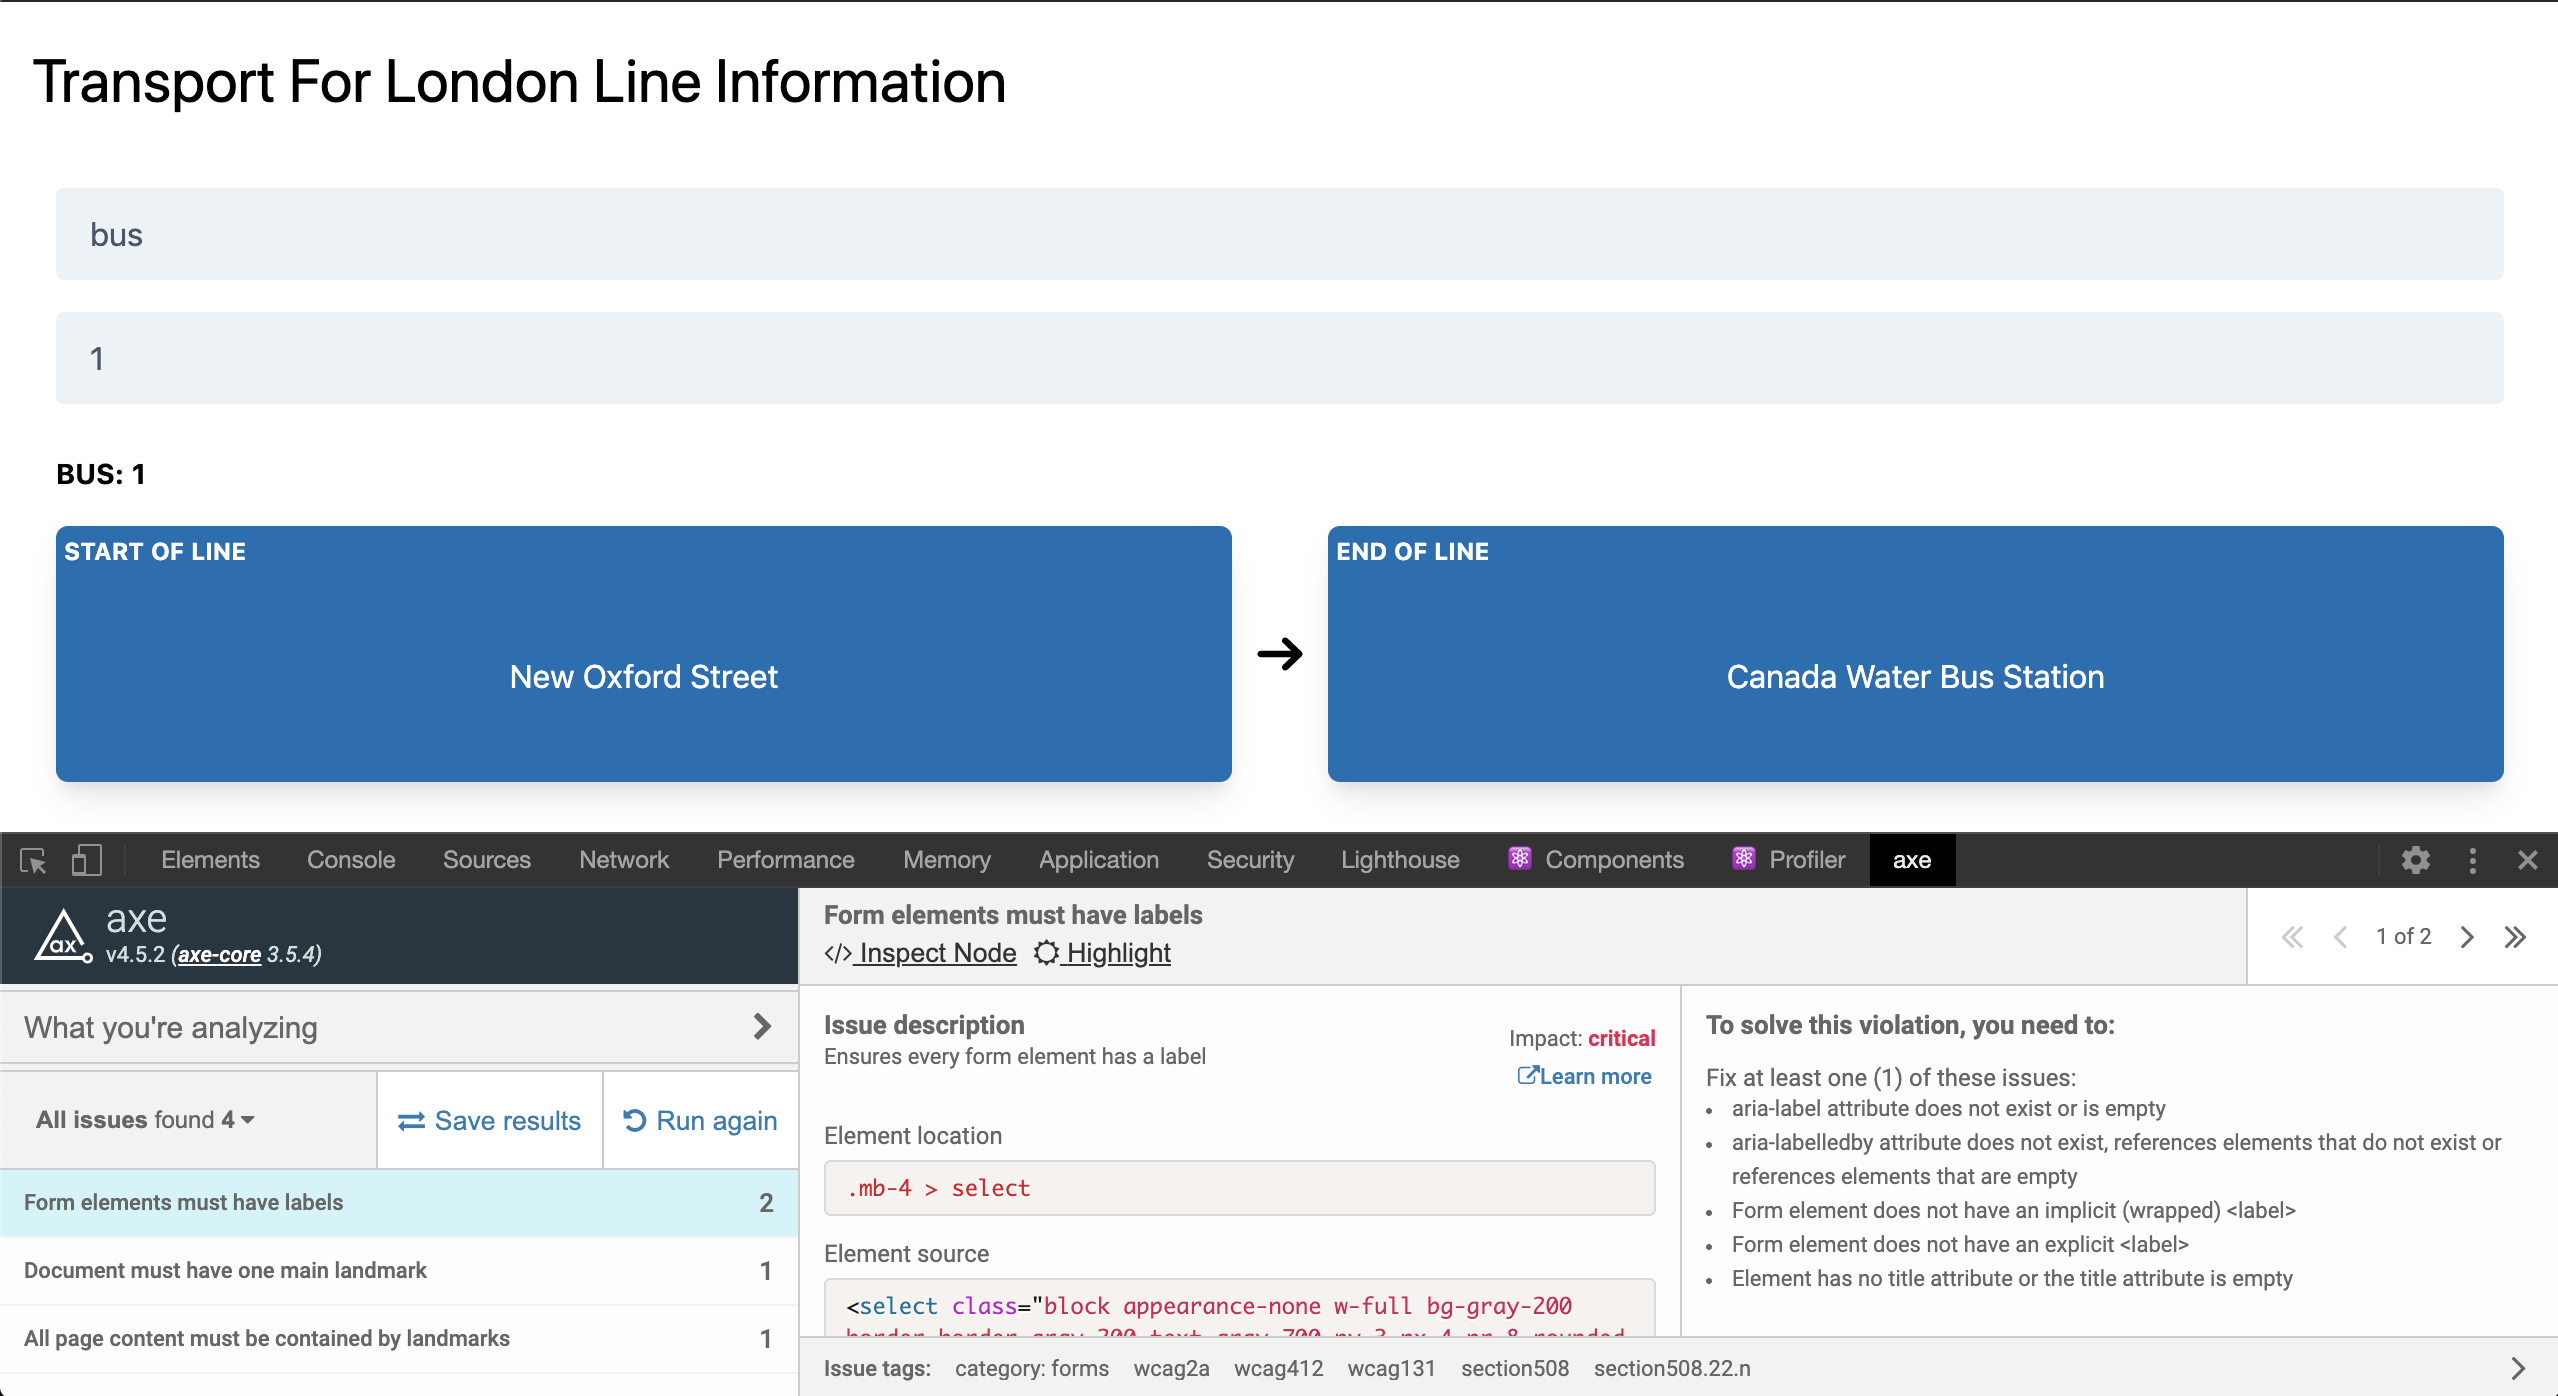2558x1396 pixels.
Task: Open the Memory tab
Action: click(947, 860)
